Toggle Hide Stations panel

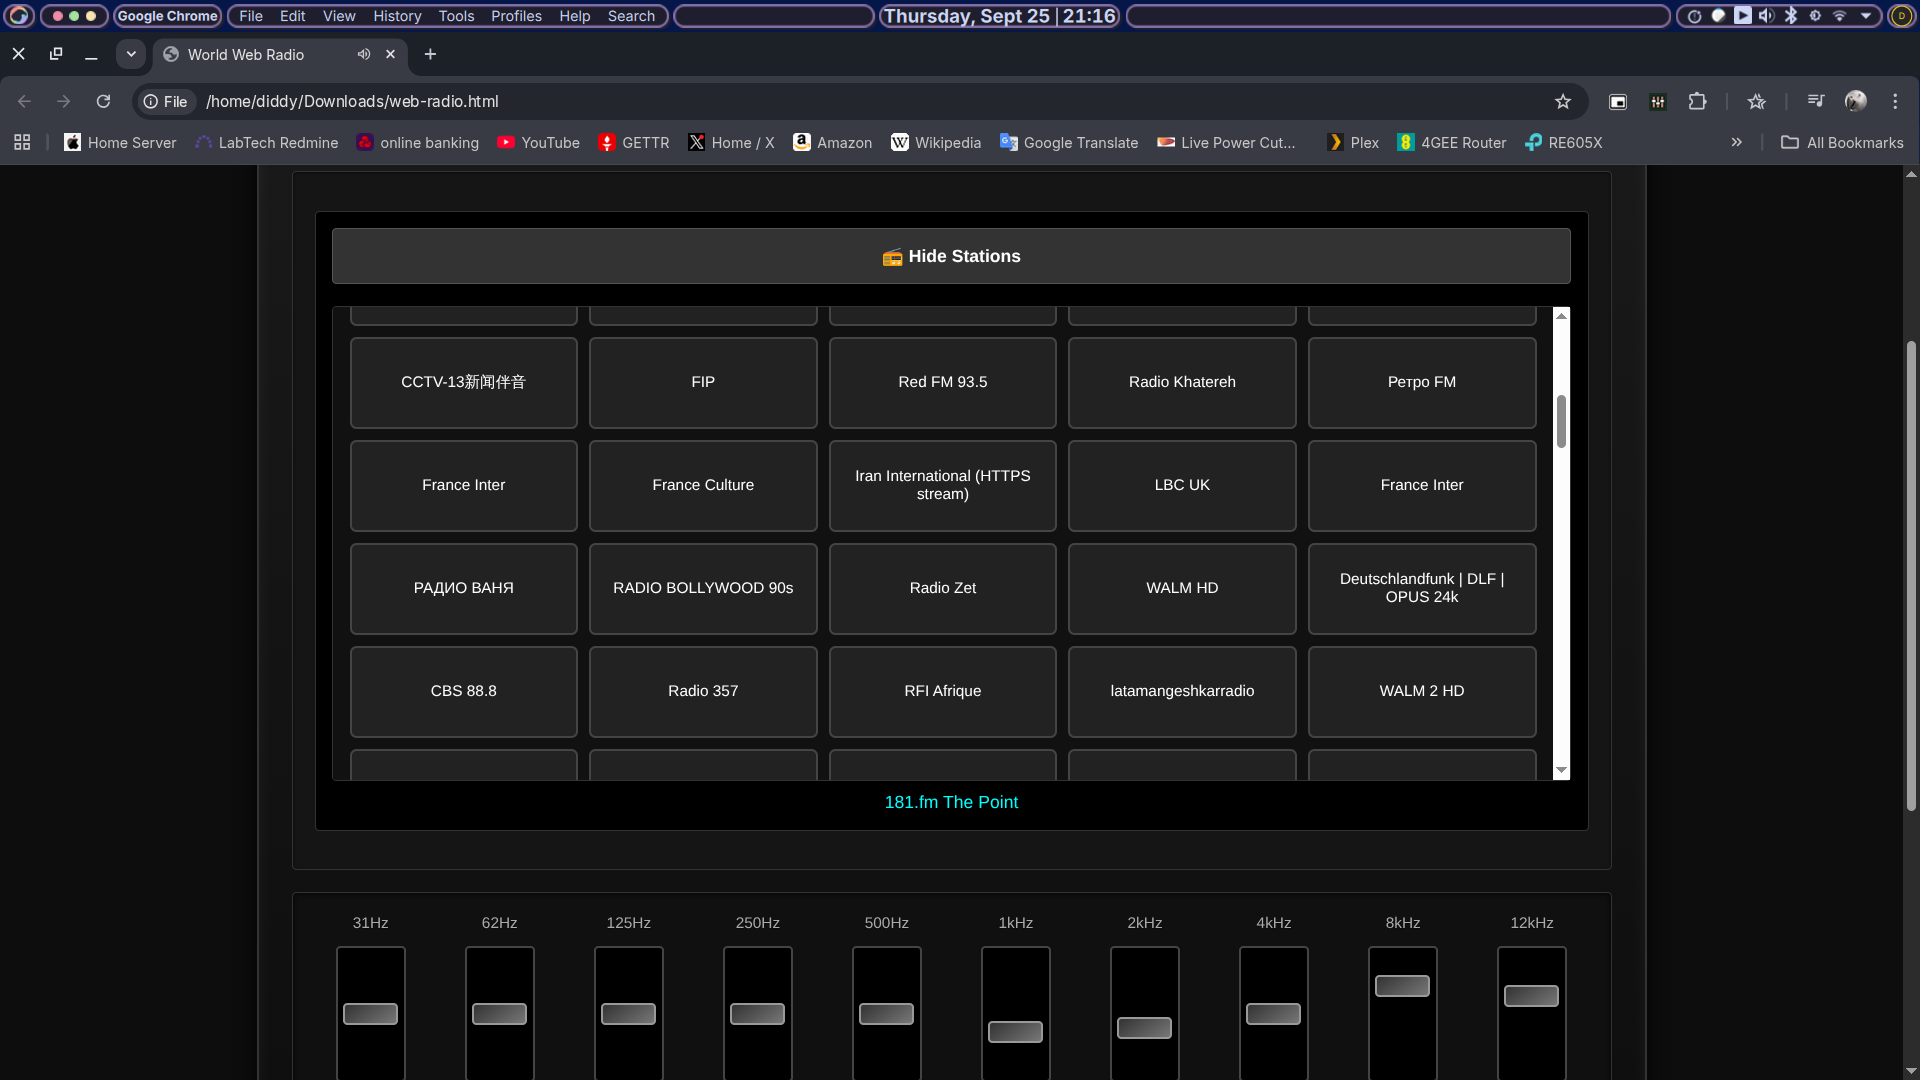coord(951,256)
